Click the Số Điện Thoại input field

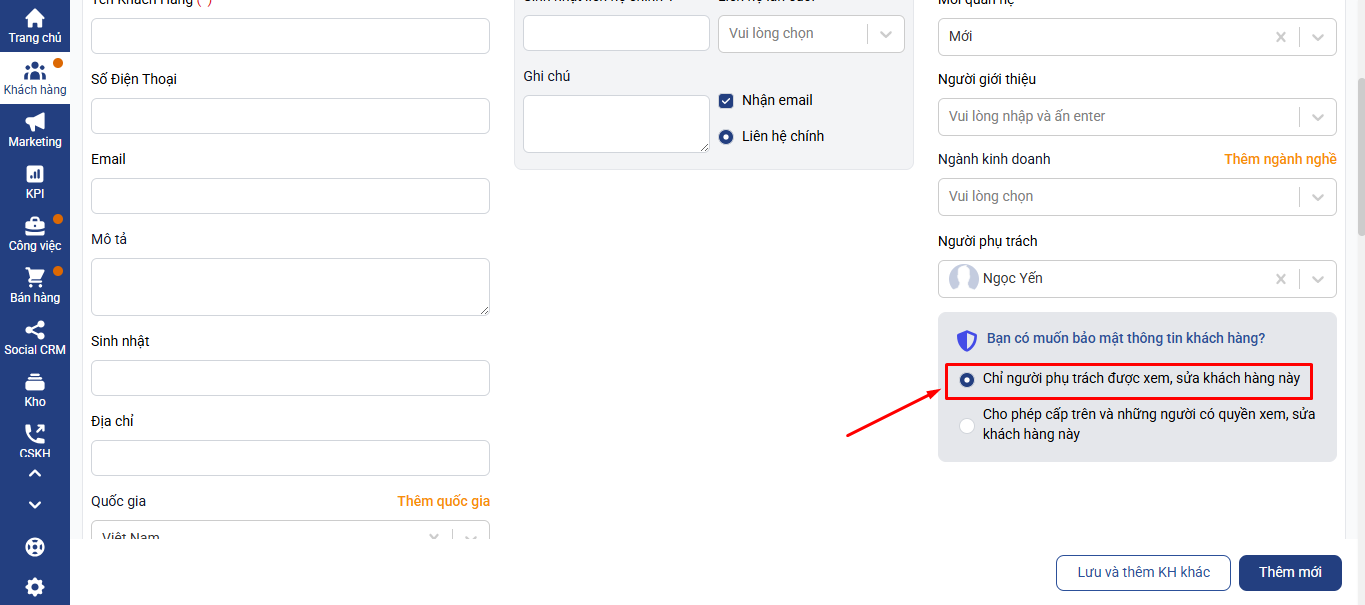coord(290,116)
